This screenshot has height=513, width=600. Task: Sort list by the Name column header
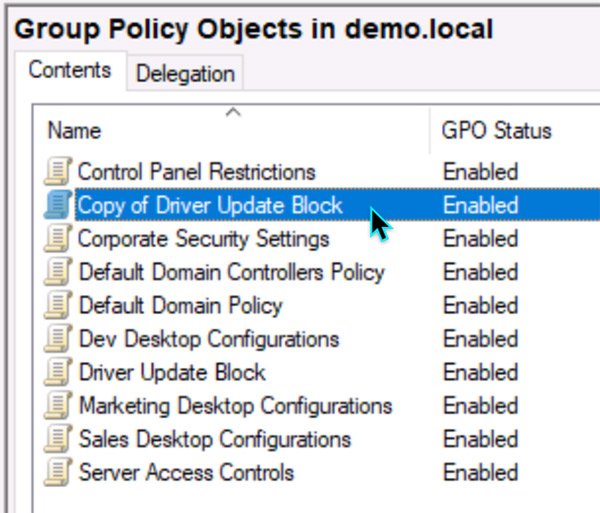(x=75, y=131)
